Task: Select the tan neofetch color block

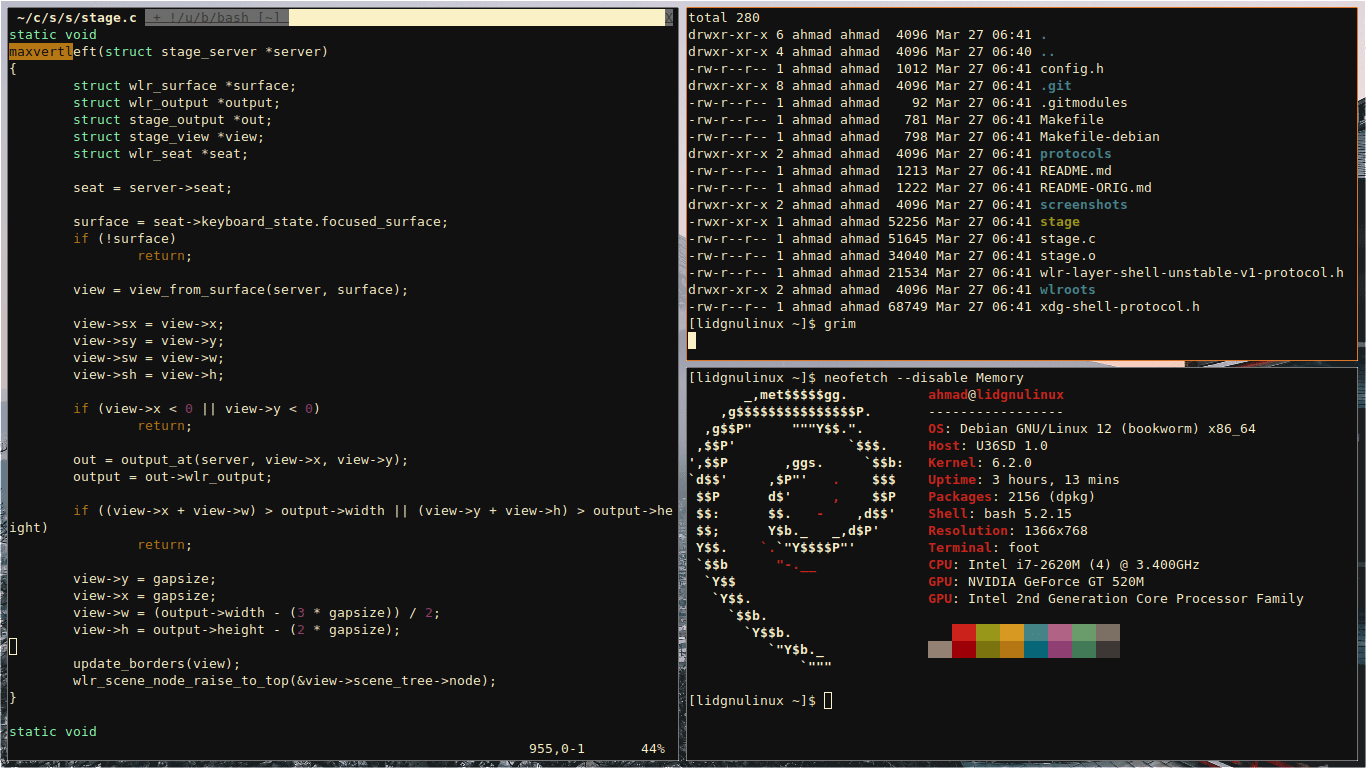Action: pyautogui.click(x=940, y=649)
